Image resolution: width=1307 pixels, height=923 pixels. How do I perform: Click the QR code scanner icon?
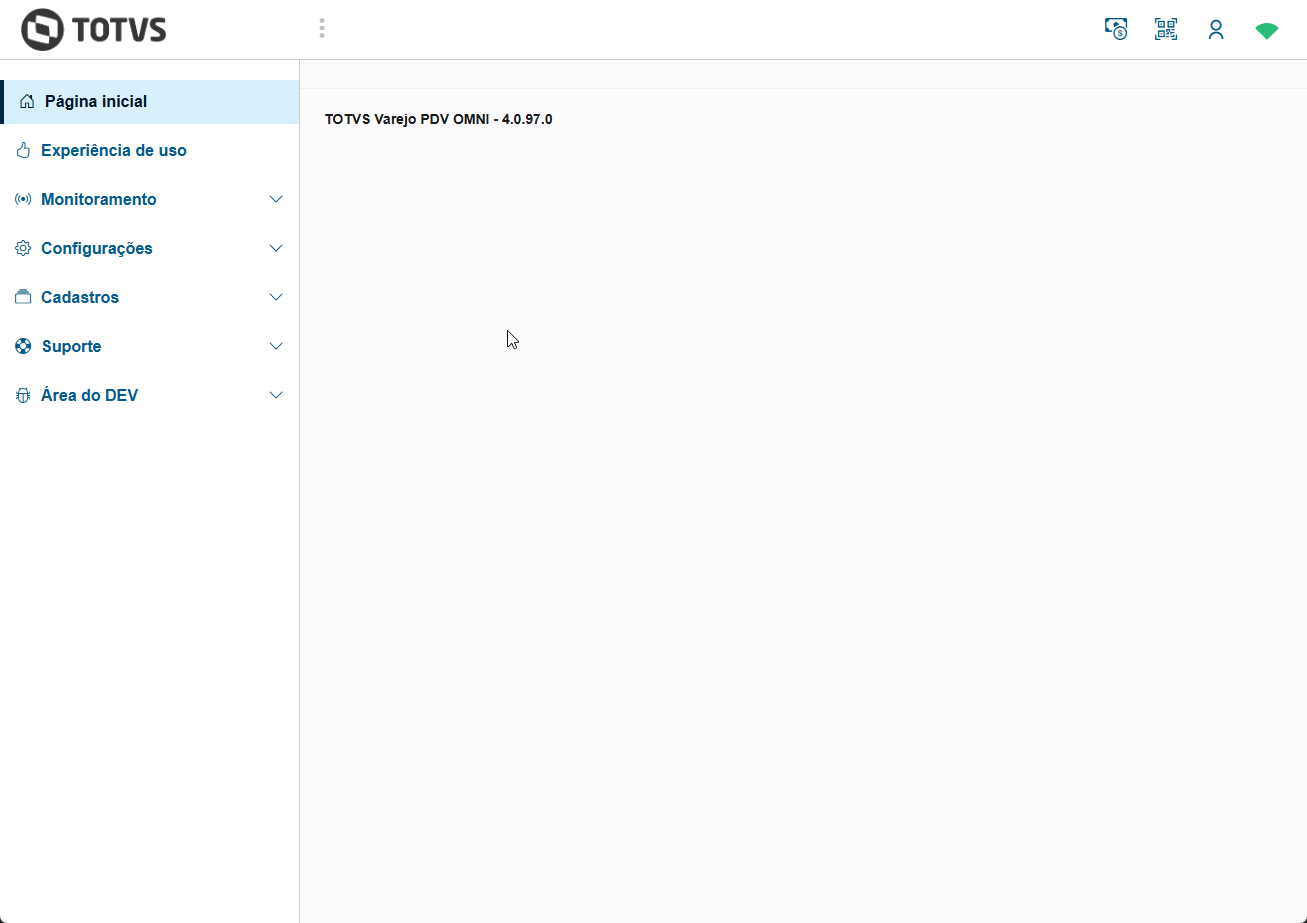pyautogui.click(x=1166, y=29)
